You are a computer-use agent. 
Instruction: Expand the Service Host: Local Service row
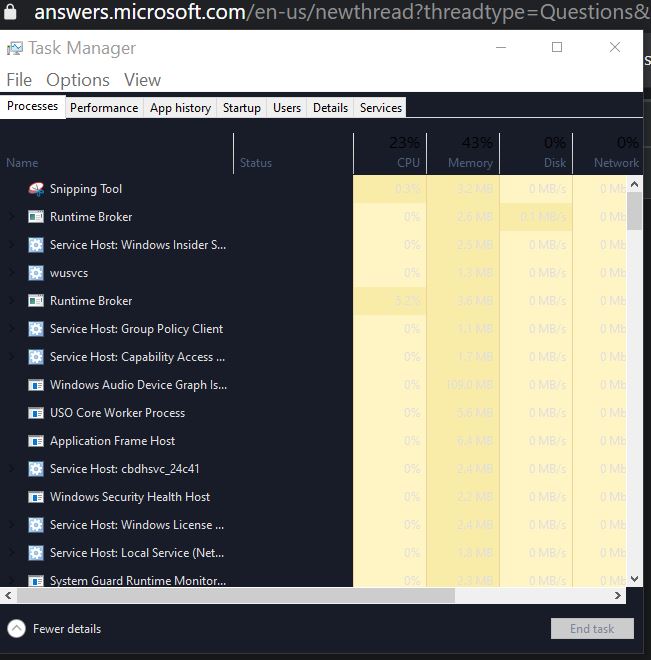pyautogui.click(x=12, y=553)
